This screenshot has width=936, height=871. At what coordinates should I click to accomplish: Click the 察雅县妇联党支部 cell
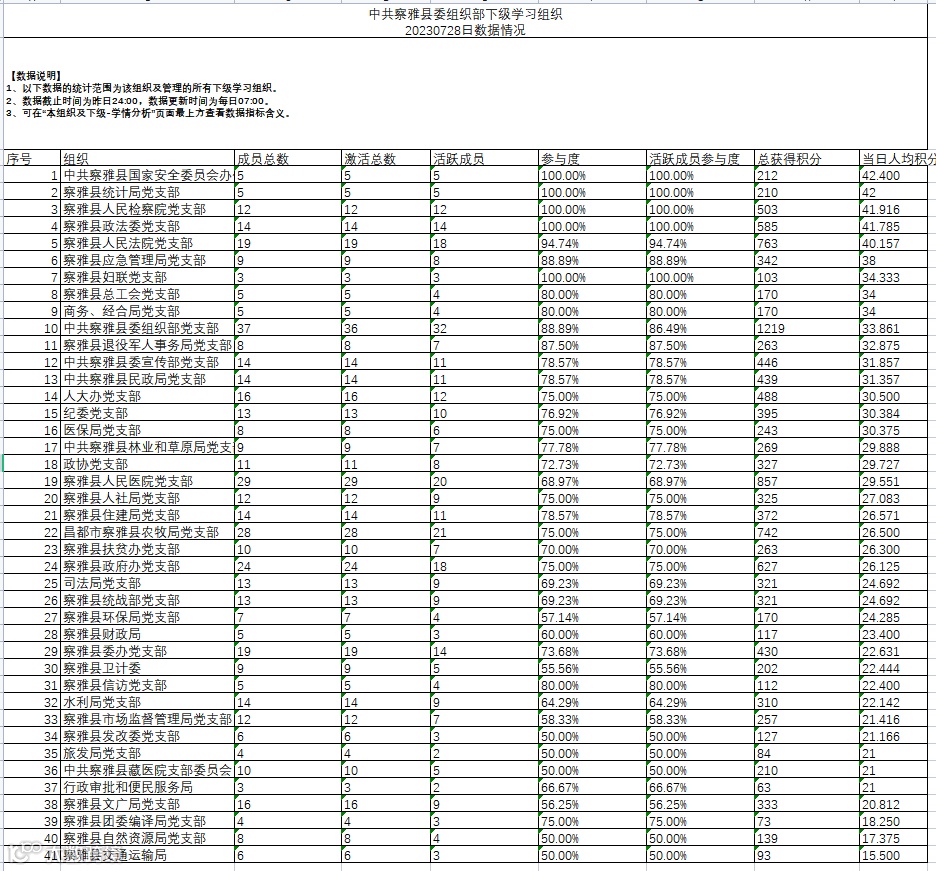(147, 278)
